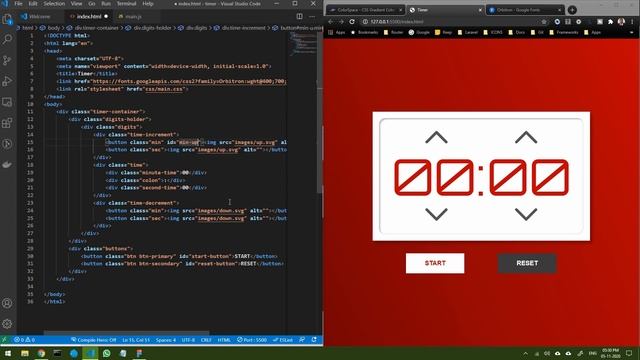Click the RESET button on the timer
640x360 pixels.
coord(527,263)
